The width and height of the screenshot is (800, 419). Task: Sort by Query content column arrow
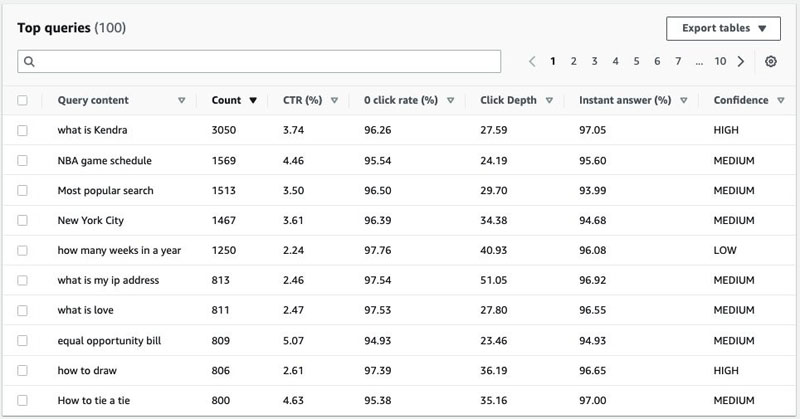click(181, 101)
